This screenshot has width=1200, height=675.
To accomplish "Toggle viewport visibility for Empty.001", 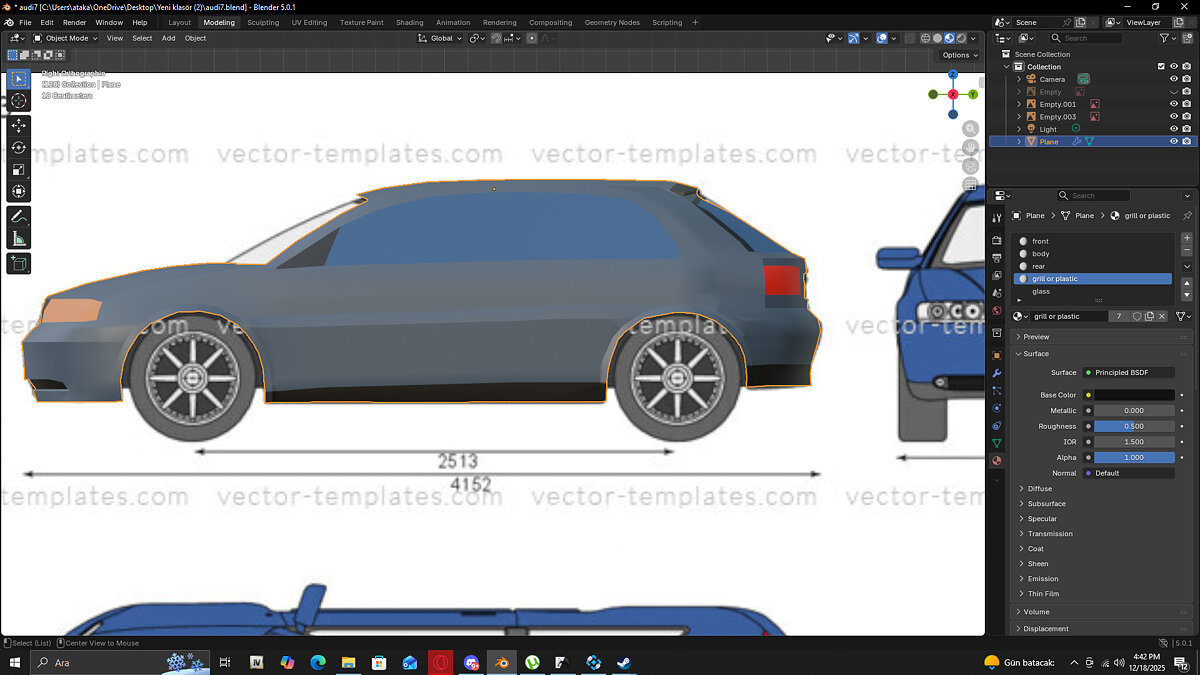I will point(1174,104).
